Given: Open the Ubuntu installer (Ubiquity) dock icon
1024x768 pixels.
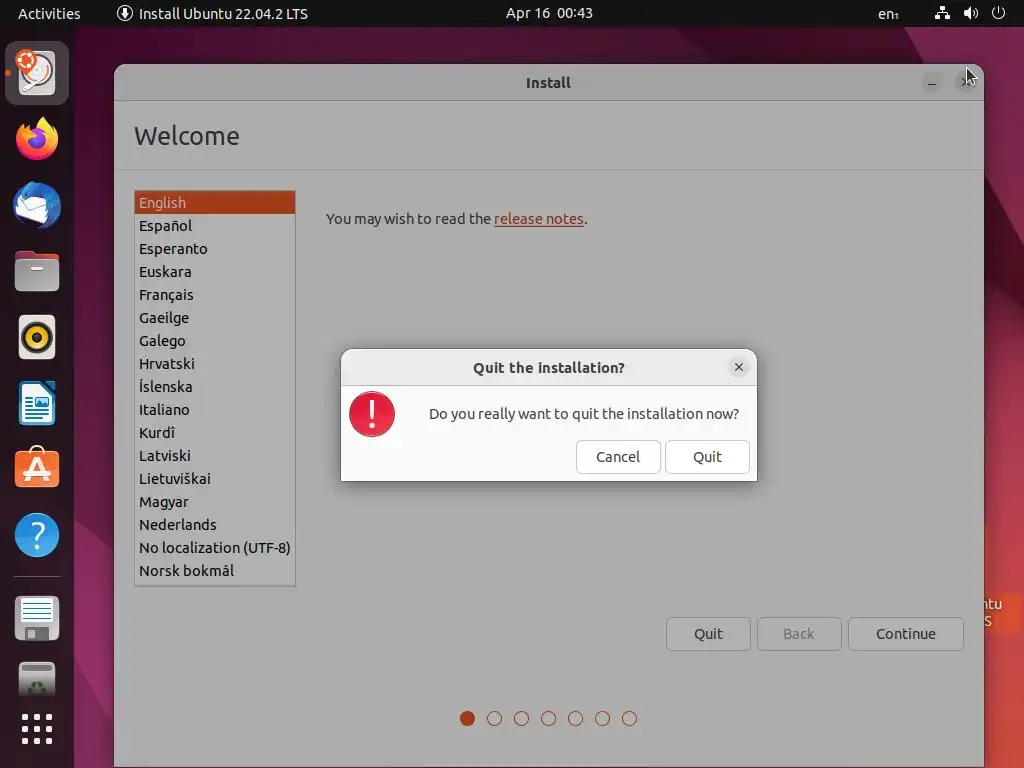Looking at the screenshot, I should 37,72.
